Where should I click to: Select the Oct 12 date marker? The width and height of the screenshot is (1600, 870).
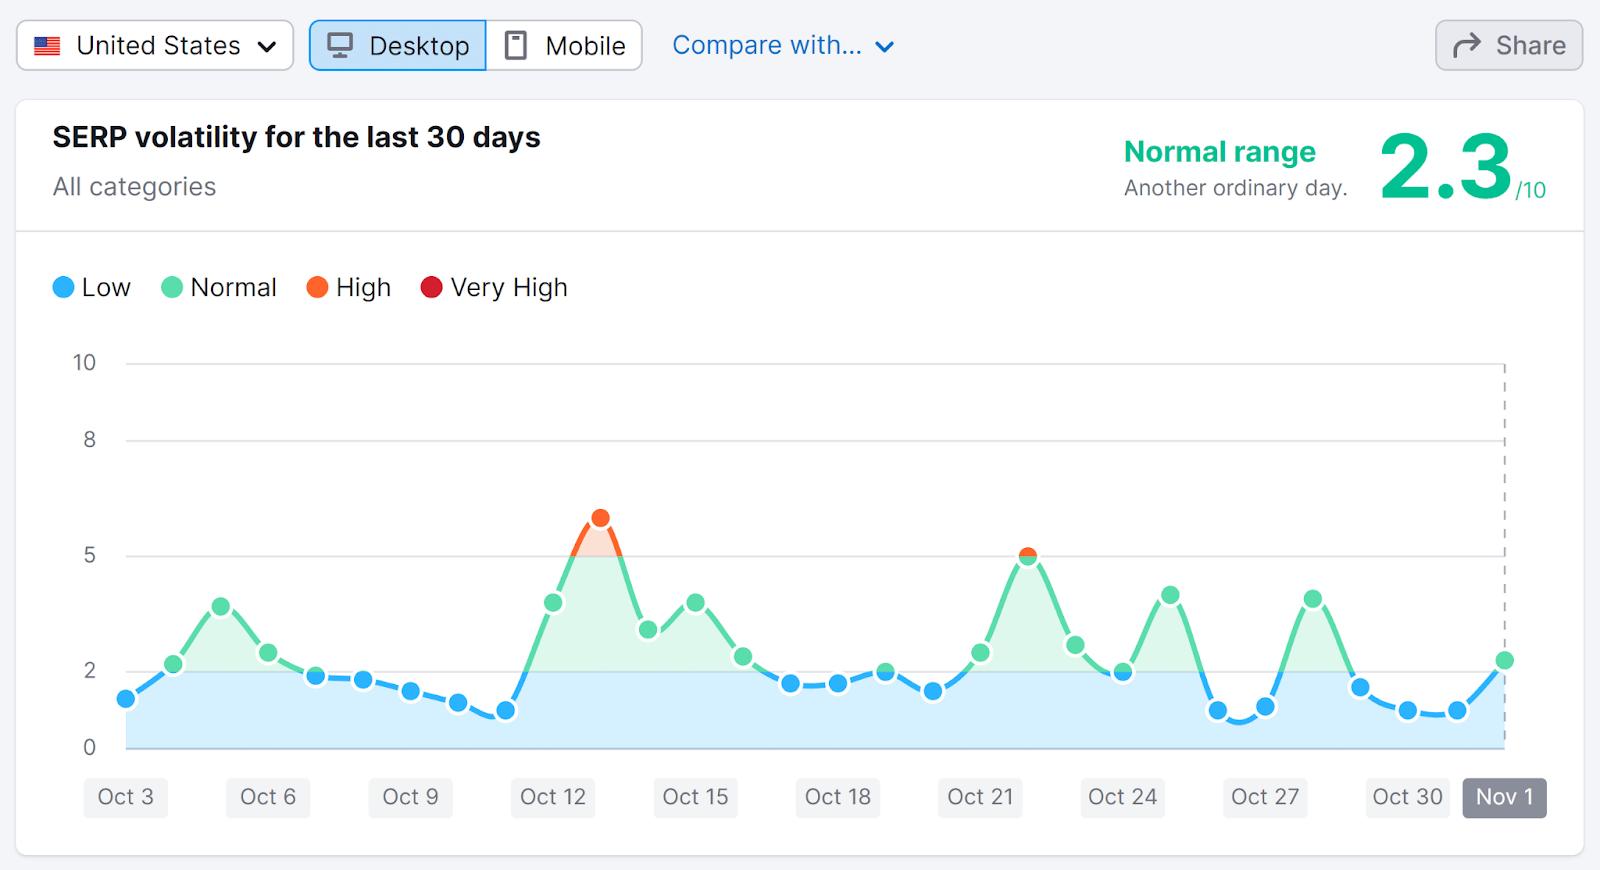coord(553,797)
